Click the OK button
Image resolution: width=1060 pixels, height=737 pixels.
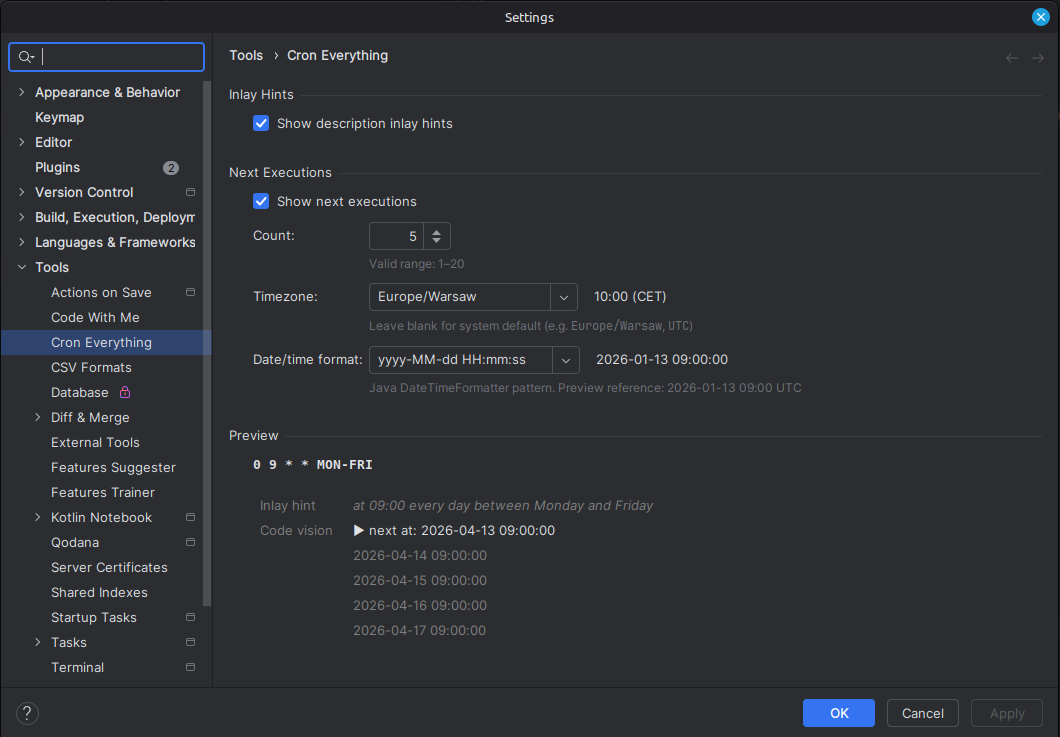[x=839, y=713]
